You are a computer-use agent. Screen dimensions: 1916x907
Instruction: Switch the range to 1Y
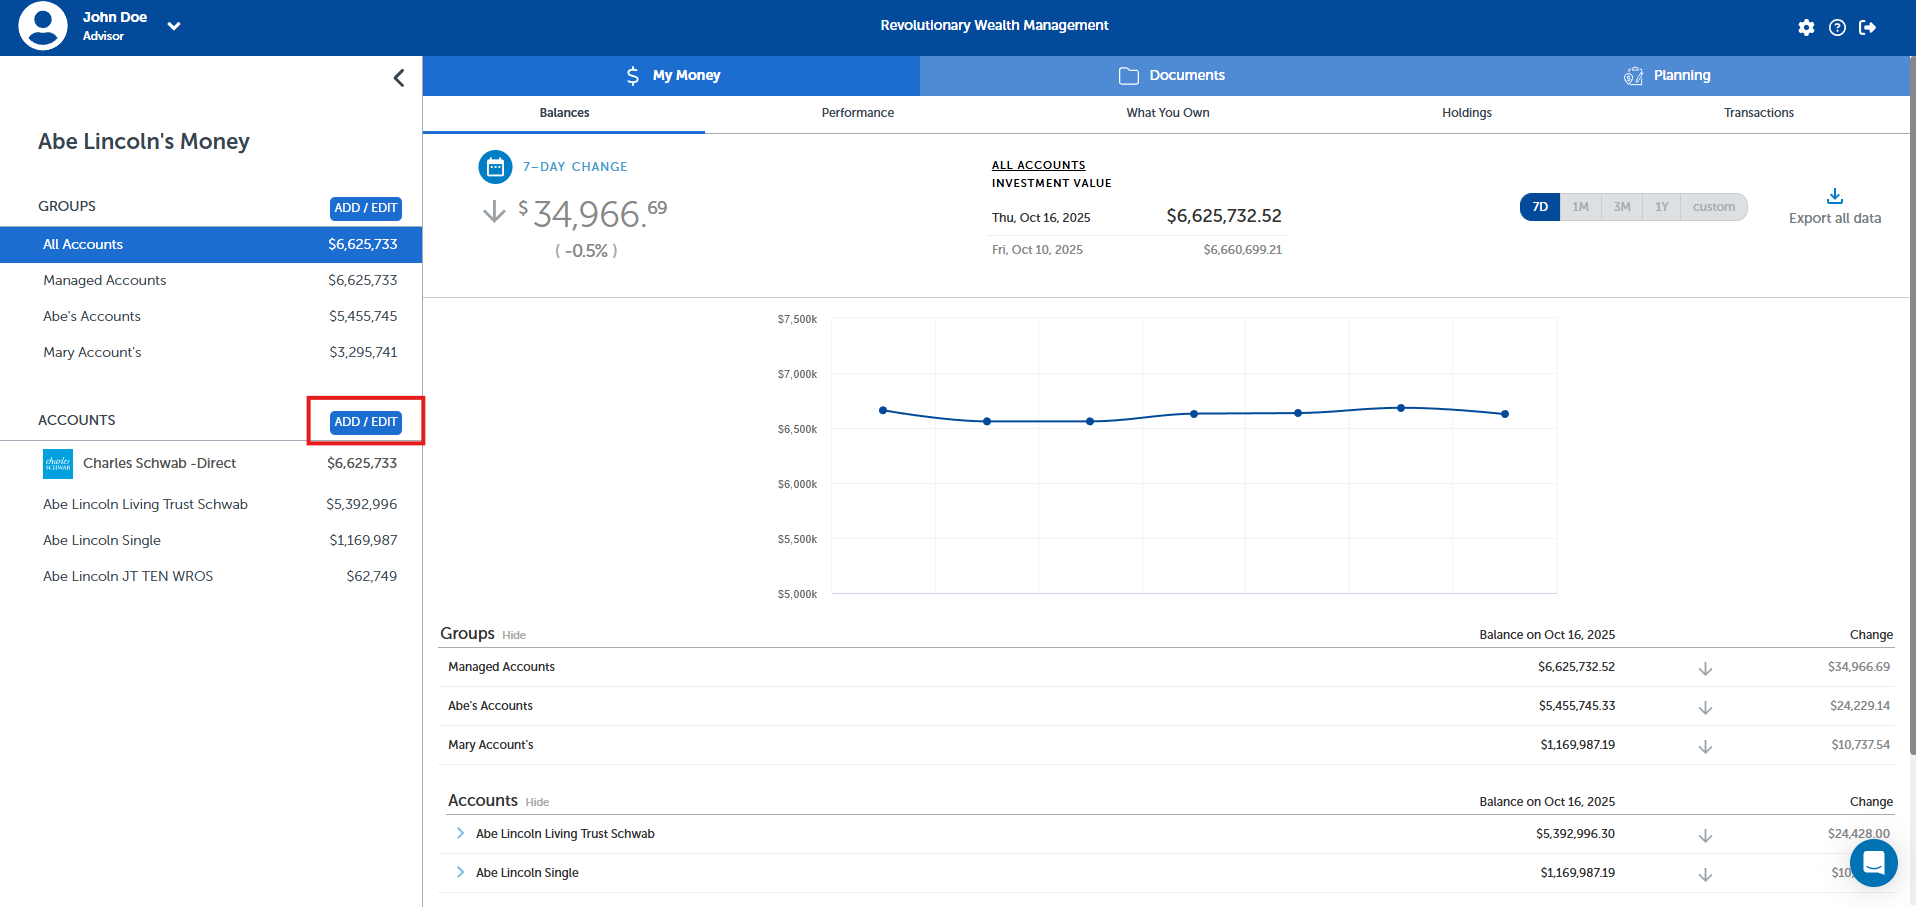[1661, 207]
